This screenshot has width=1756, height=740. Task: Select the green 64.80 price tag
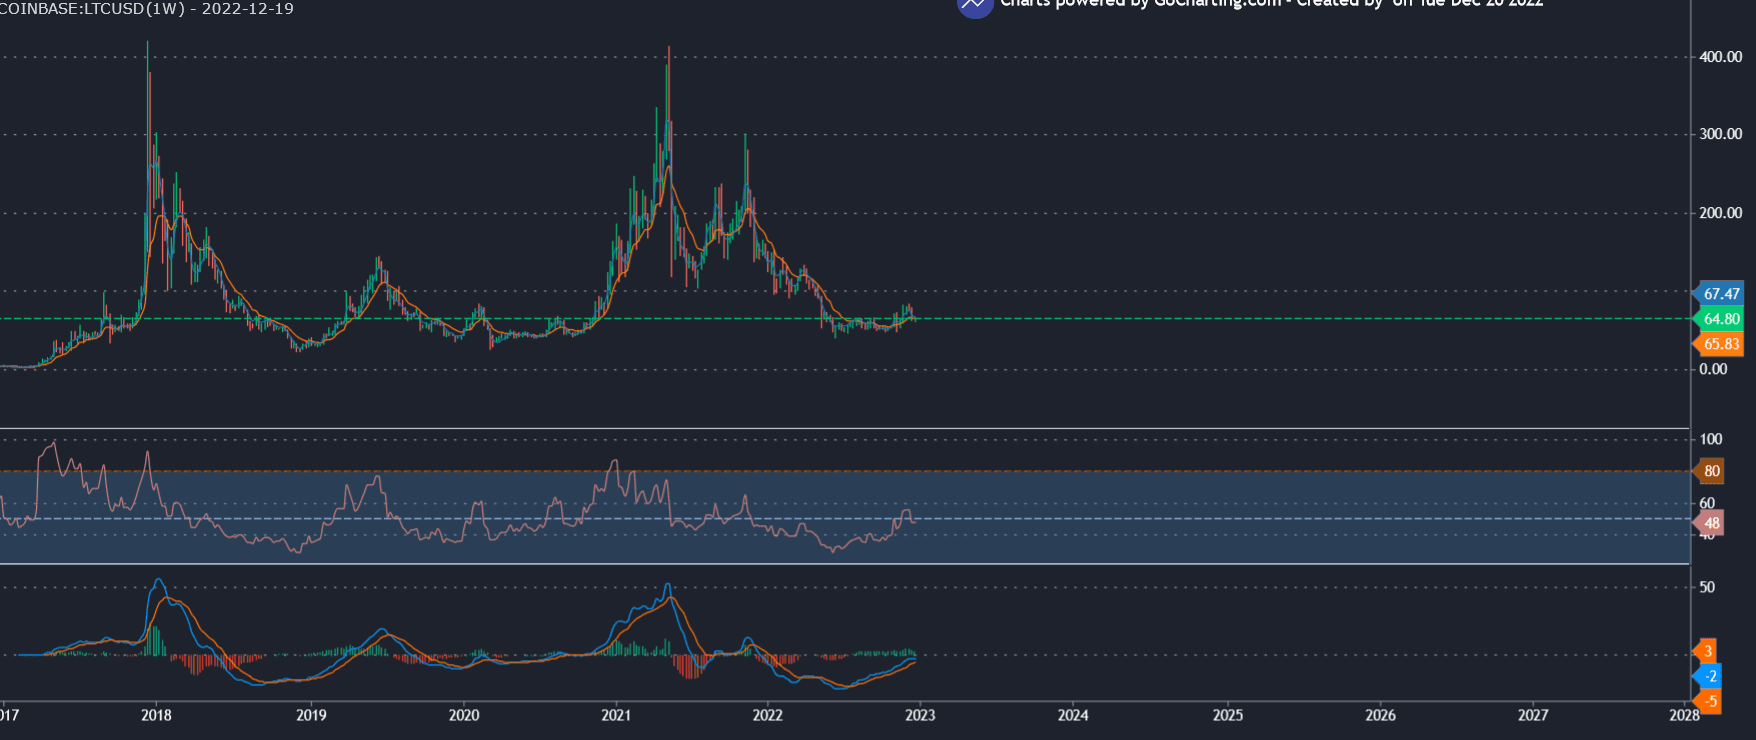(1718, 319)
